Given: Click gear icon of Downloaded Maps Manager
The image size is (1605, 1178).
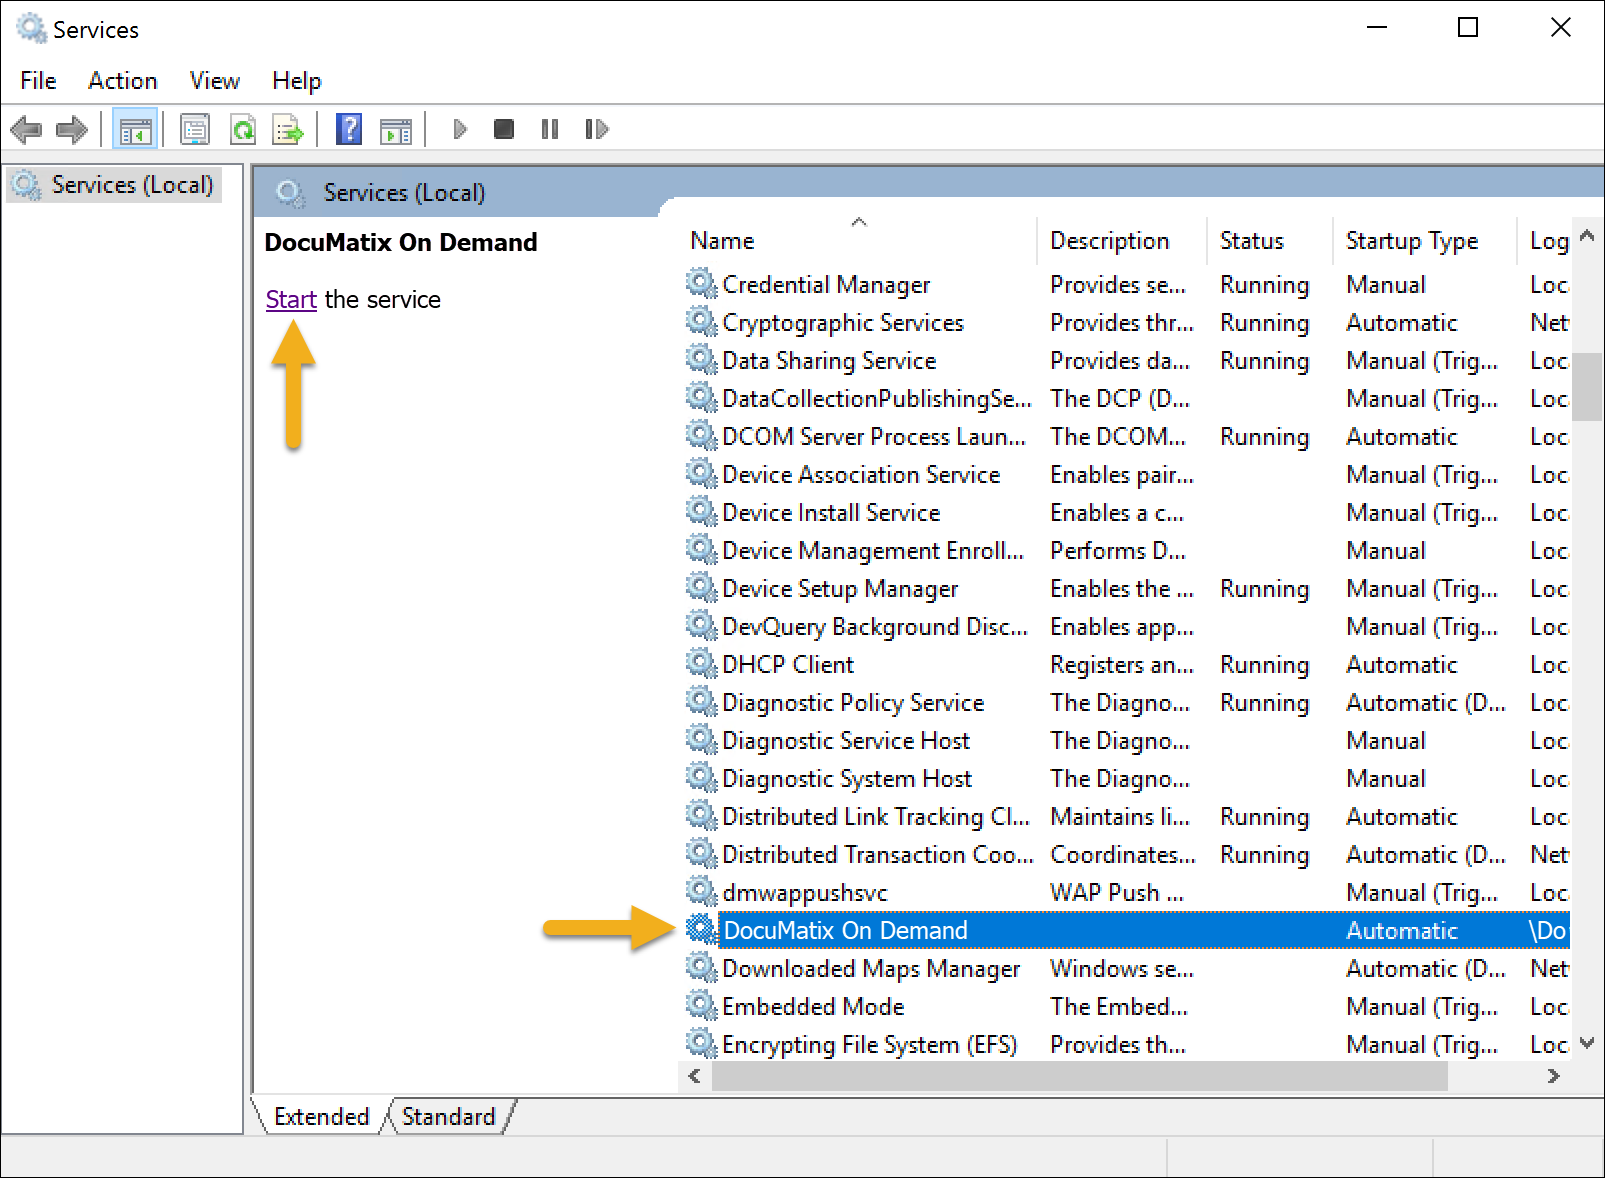Looking at the screenshot, I should point(702,968).
